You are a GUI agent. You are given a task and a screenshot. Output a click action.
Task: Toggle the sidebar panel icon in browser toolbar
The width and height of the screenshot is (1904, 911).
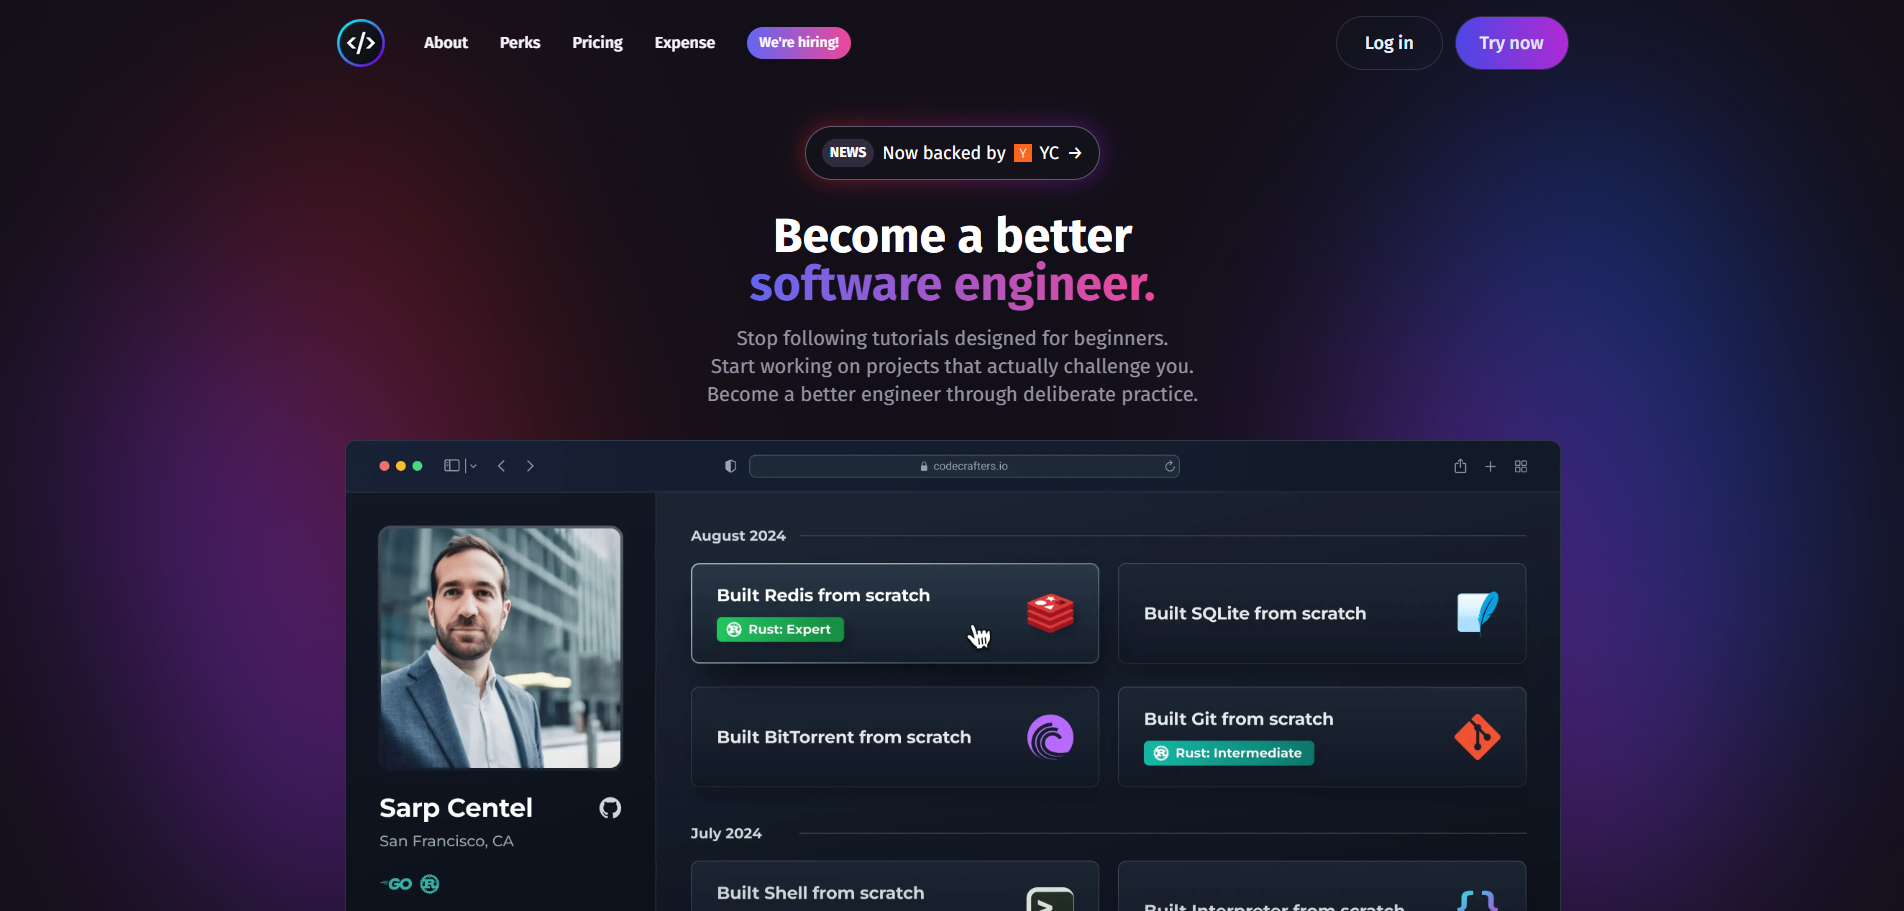tap(452, 466)
